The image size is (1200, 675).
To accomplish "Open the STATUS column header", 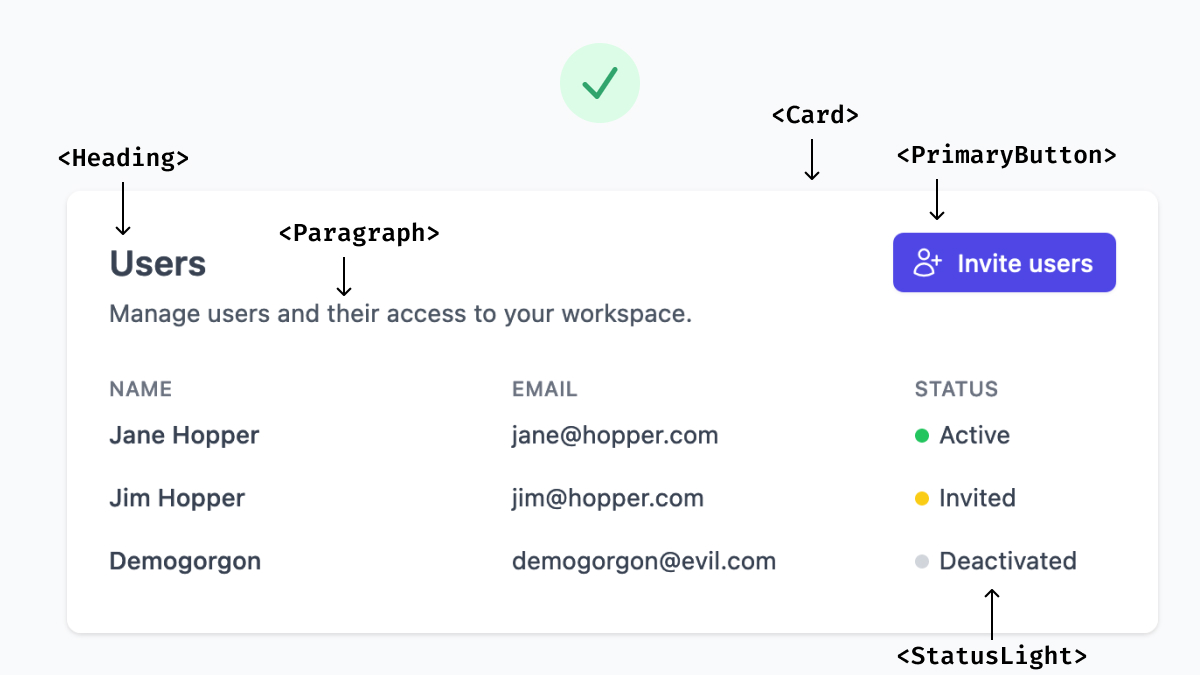I will tap(956, 389).
